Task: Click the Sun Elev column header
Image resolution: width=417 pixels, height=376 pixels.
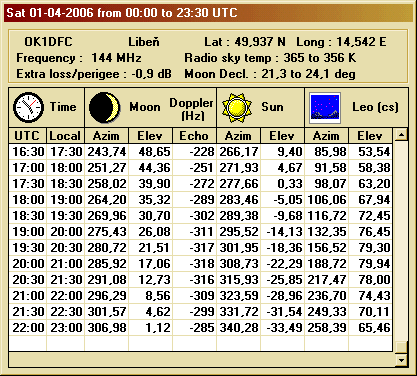Action: (x=282, y=136)
